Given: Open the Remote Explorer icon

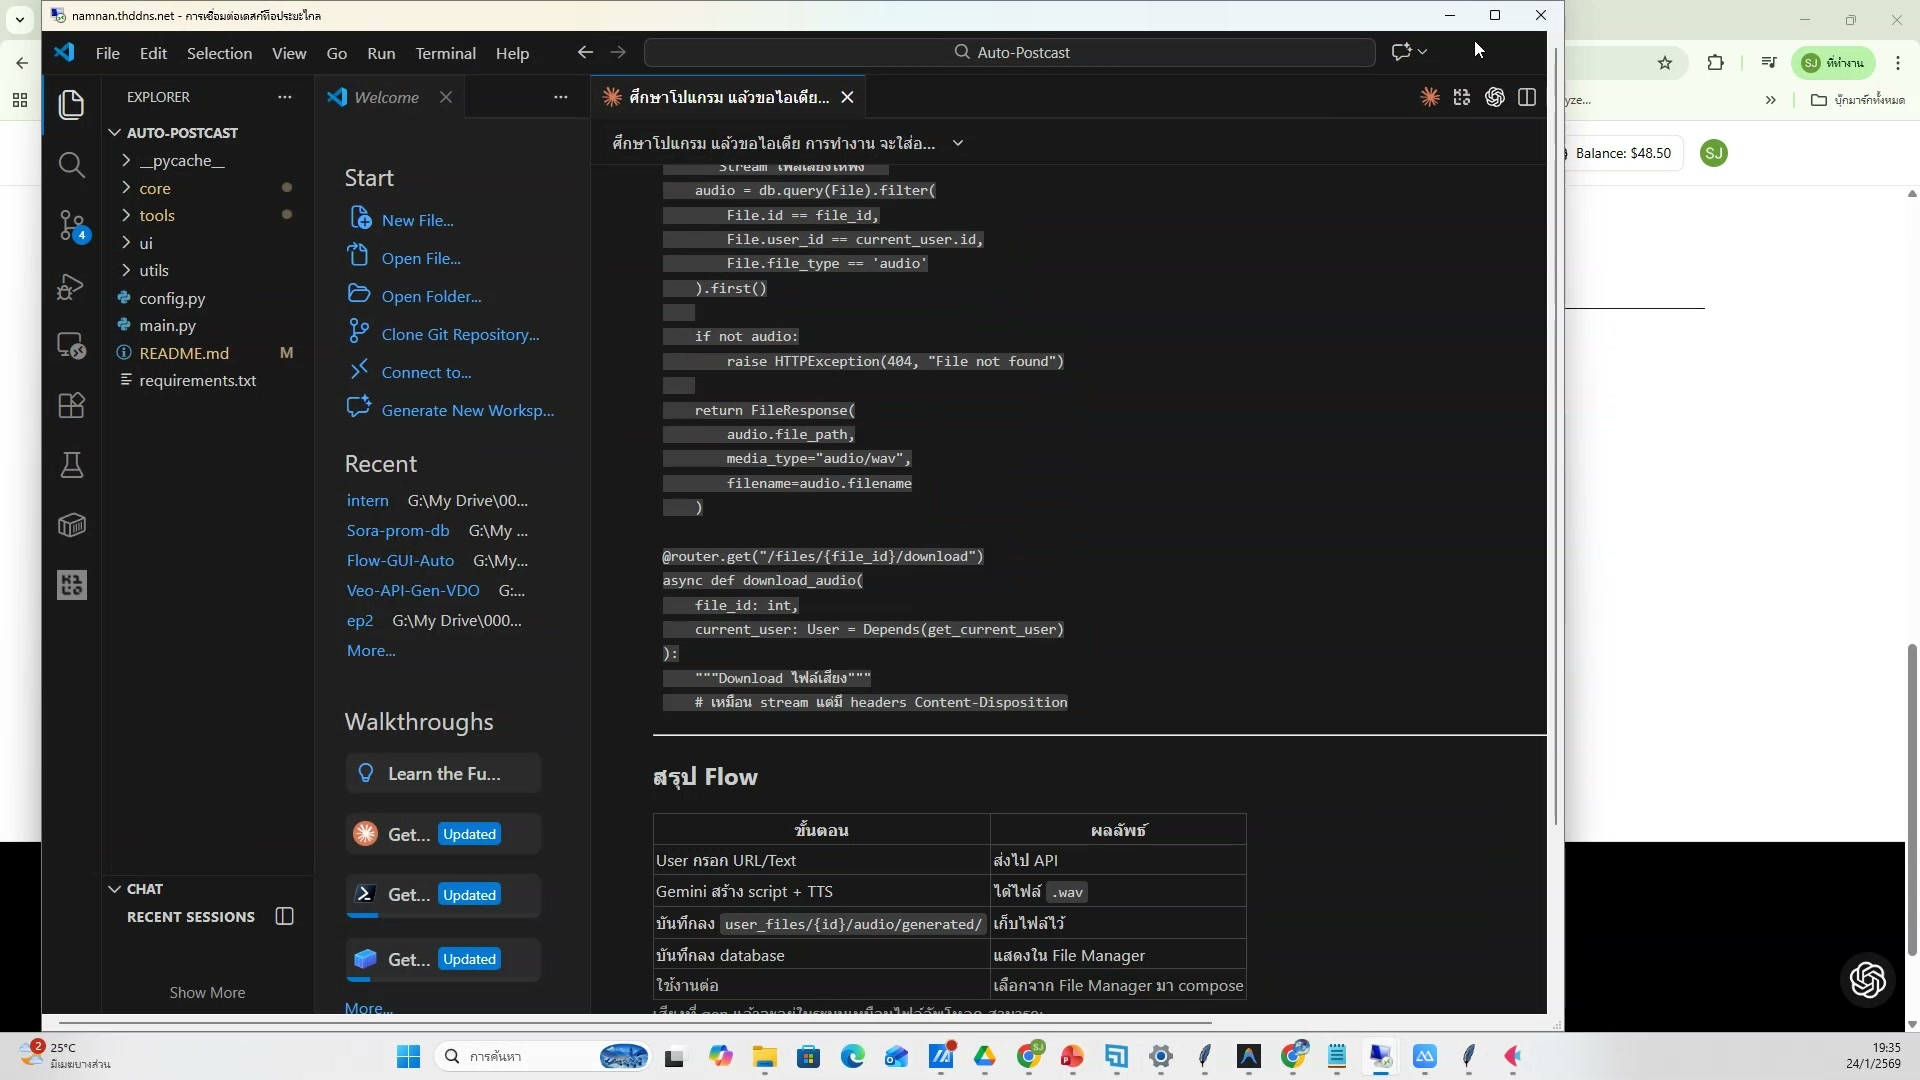Looking at the screenshot, I should (71, 346).
